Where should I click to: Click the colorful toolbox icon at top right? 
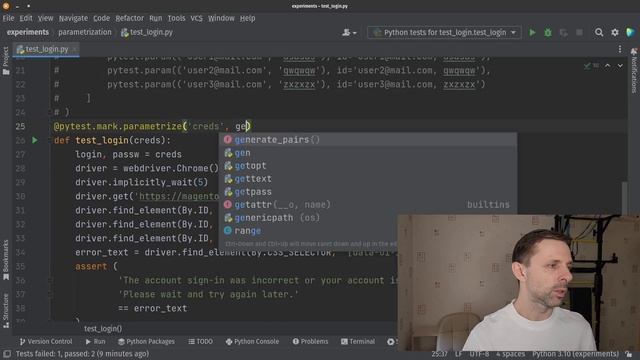(631, 32)
